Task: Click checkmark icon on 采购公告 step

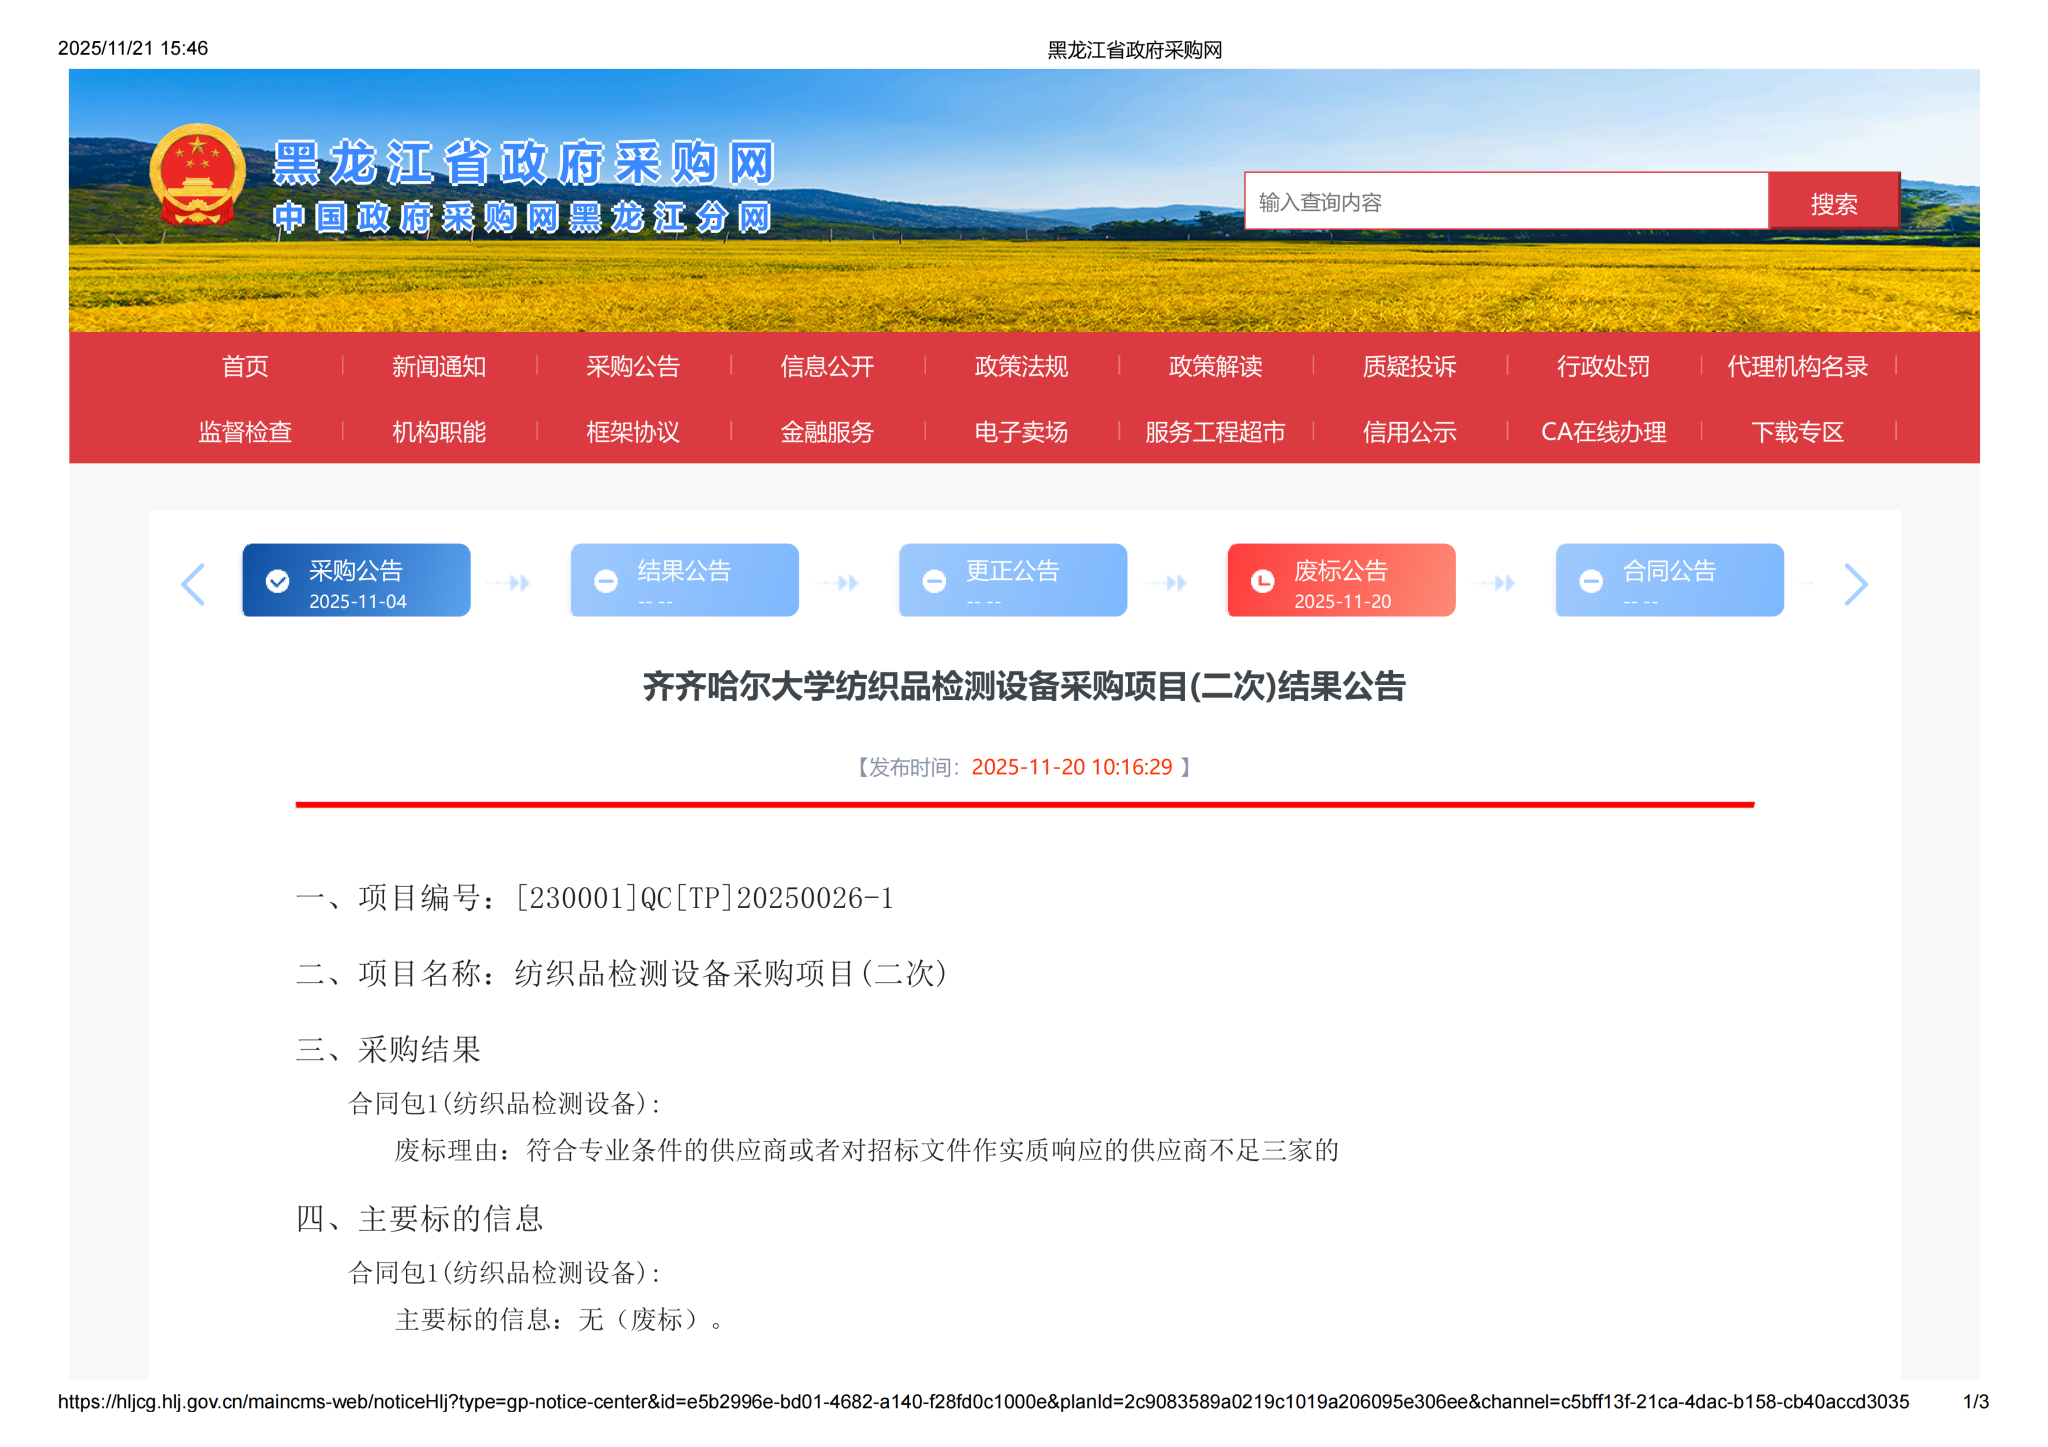Action: (277, 581)
